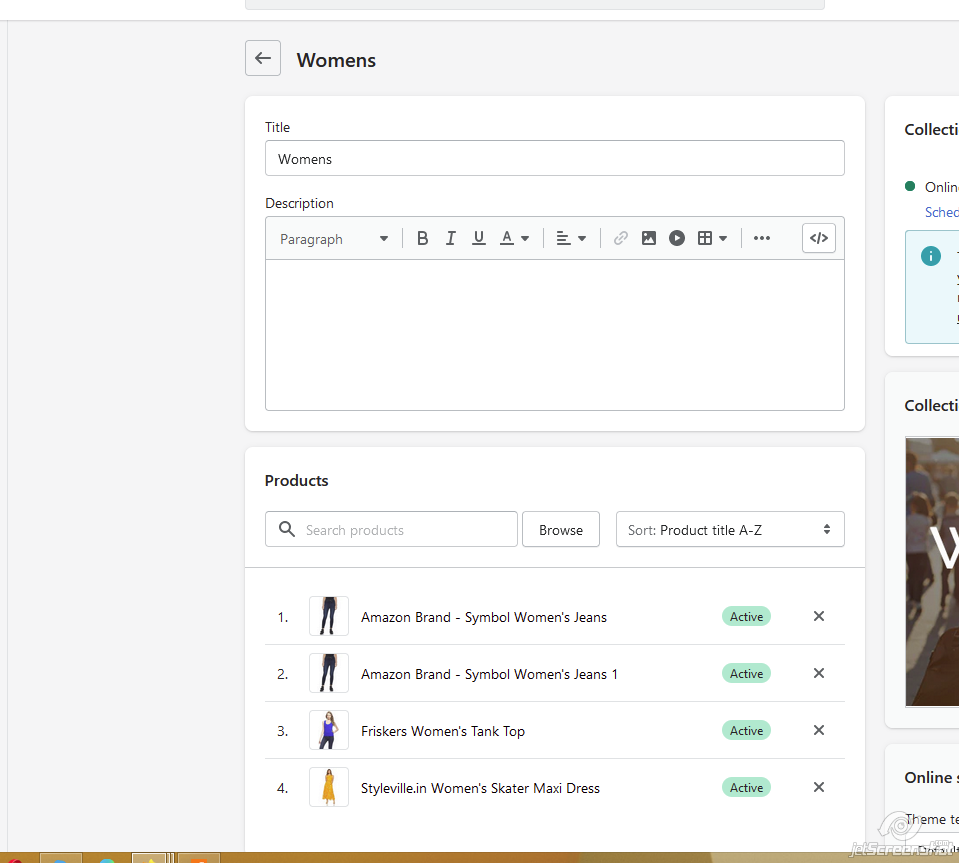Screen dimensions: 959x863
Task: Open Symbol Women's Jeans 1 thumbnail
Action: (x=329, y=673)
